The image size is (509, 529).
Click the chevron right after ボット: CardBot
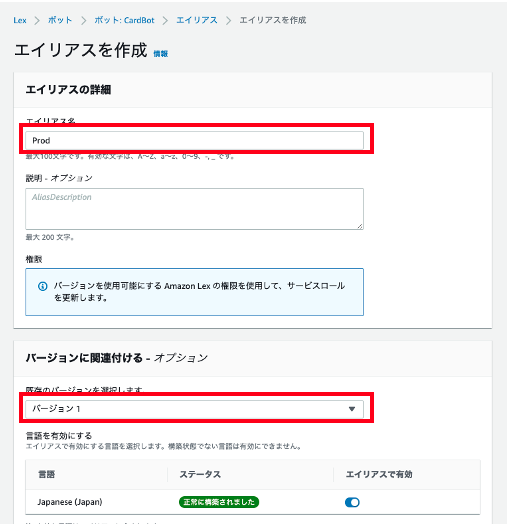[165, 21]
